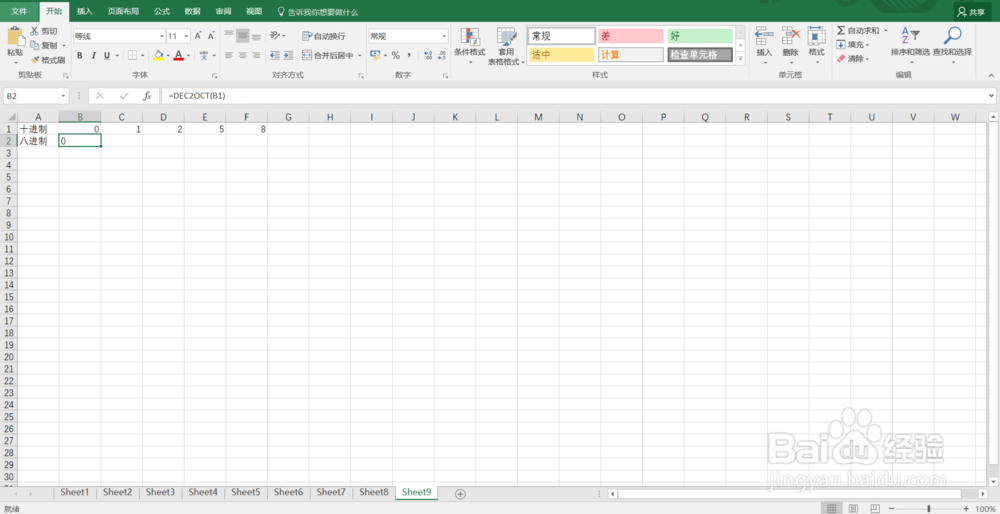
Task: Cut selection with 剪切 scissors
Action: pos(44,31)
